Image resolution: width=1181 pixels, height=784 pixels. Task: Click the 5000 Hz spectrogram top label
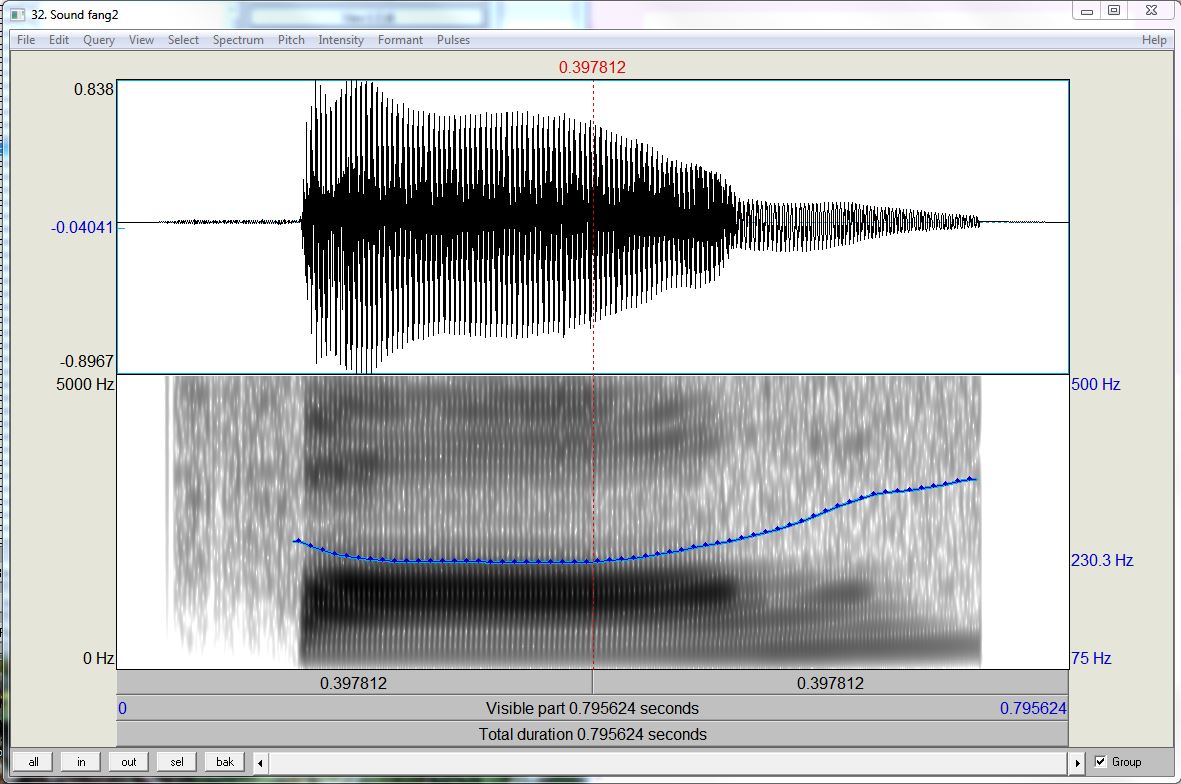tap(85, 385)
